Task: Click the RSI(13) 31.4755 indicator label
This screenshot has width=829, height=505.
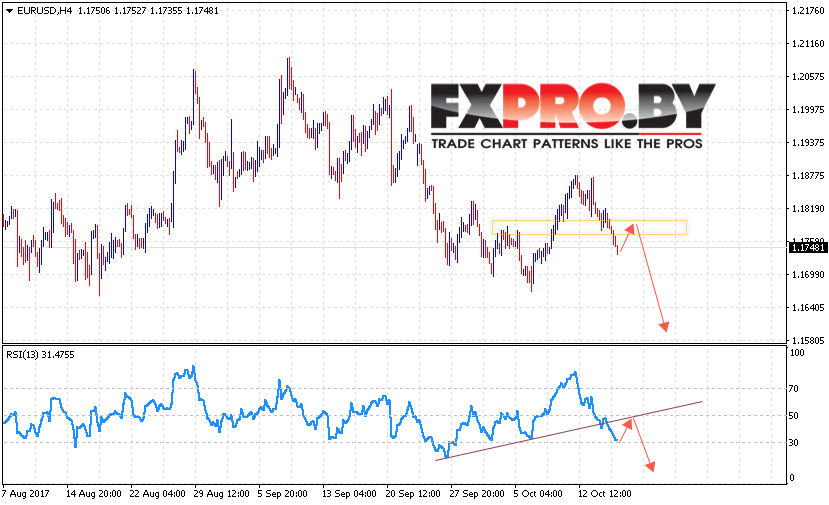Action: tap(40, 355)
